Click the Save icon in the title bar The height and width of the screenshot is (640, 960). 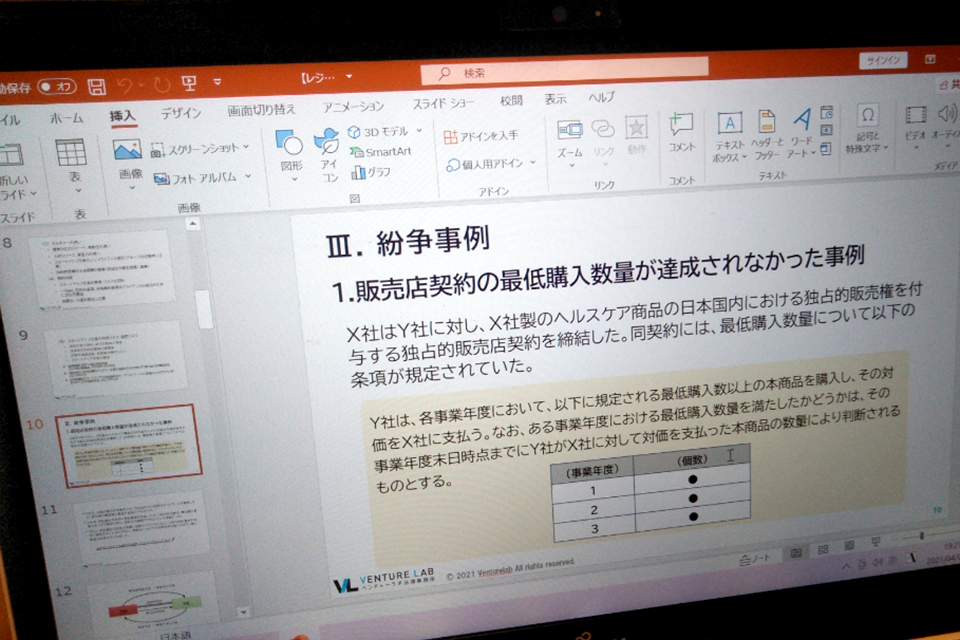(97, 87)
